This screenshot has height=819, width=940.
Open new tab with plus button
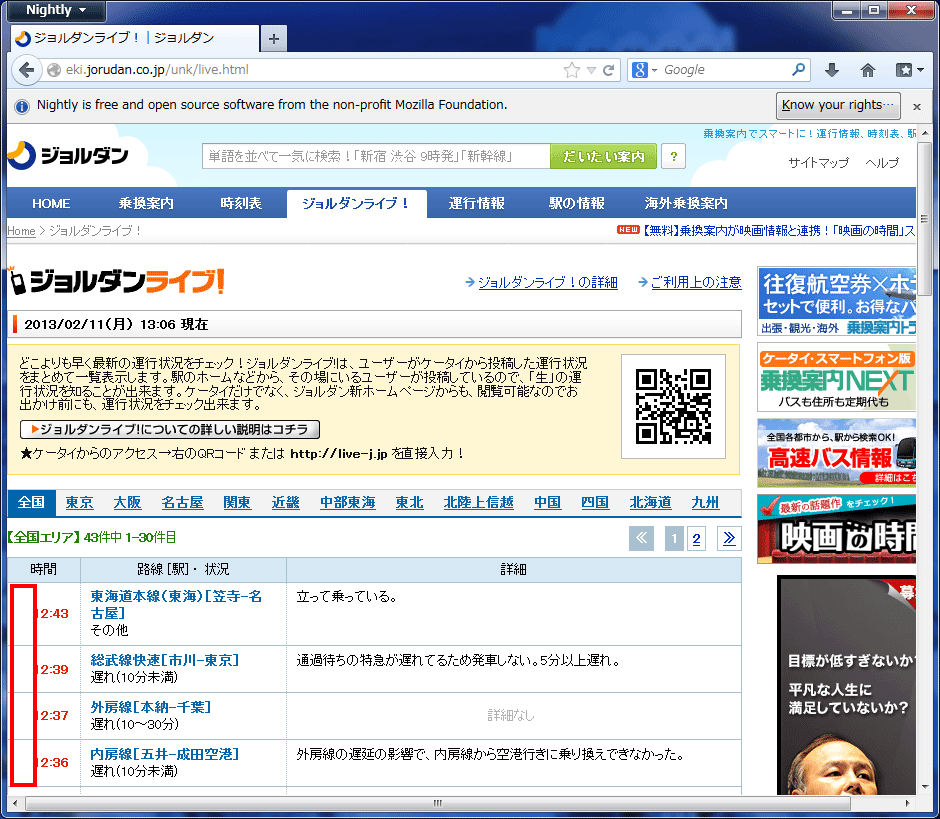(273, 39)
